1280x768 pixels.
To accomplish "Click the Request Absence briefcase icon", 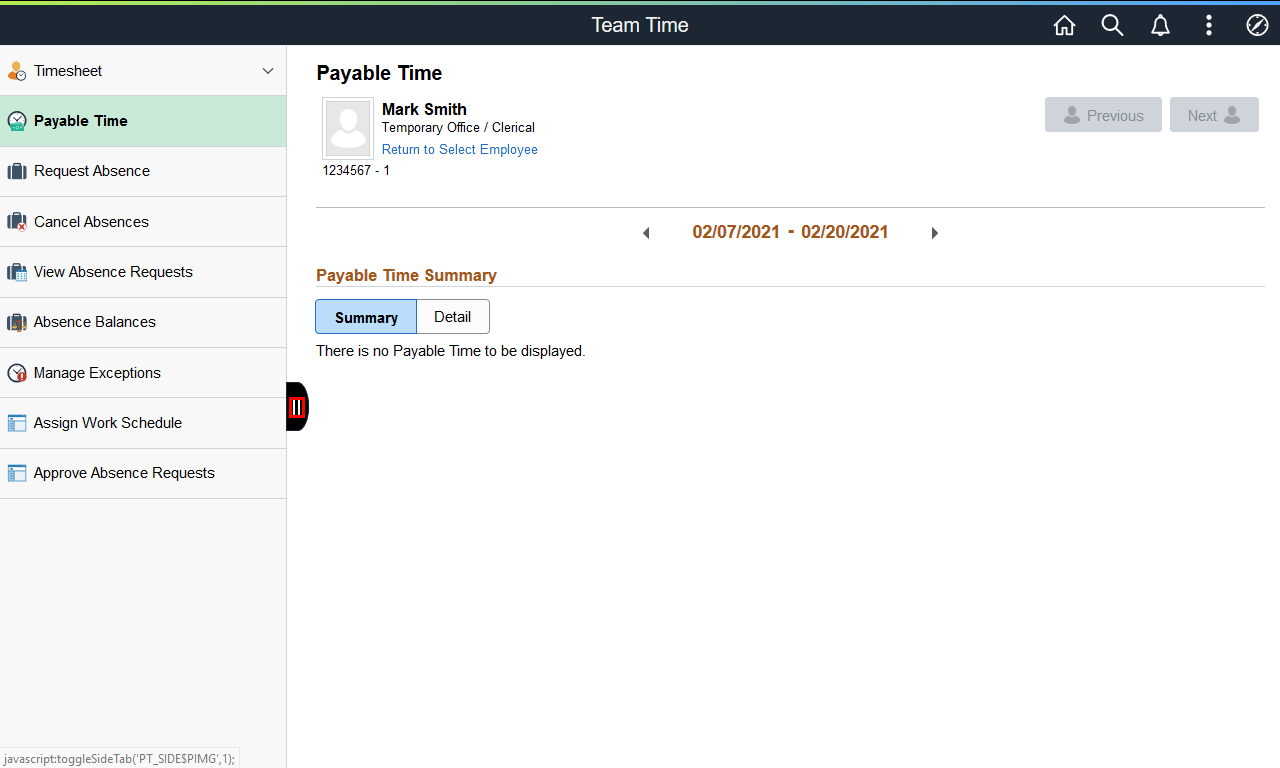I will click(17, 171).
